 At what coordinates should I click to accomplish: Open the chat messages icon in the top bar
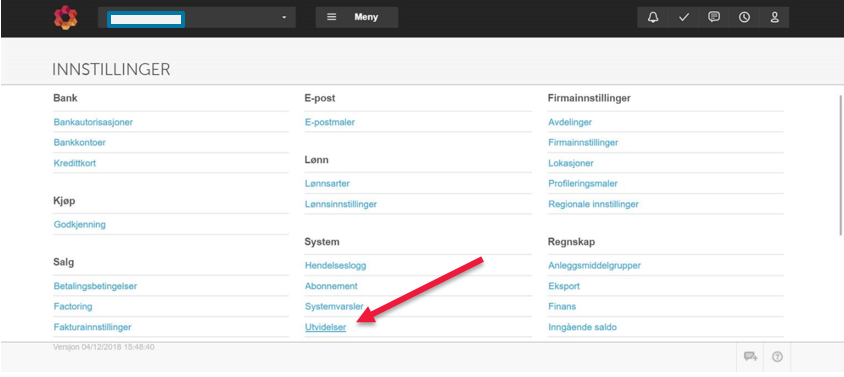tap(714, 17)
